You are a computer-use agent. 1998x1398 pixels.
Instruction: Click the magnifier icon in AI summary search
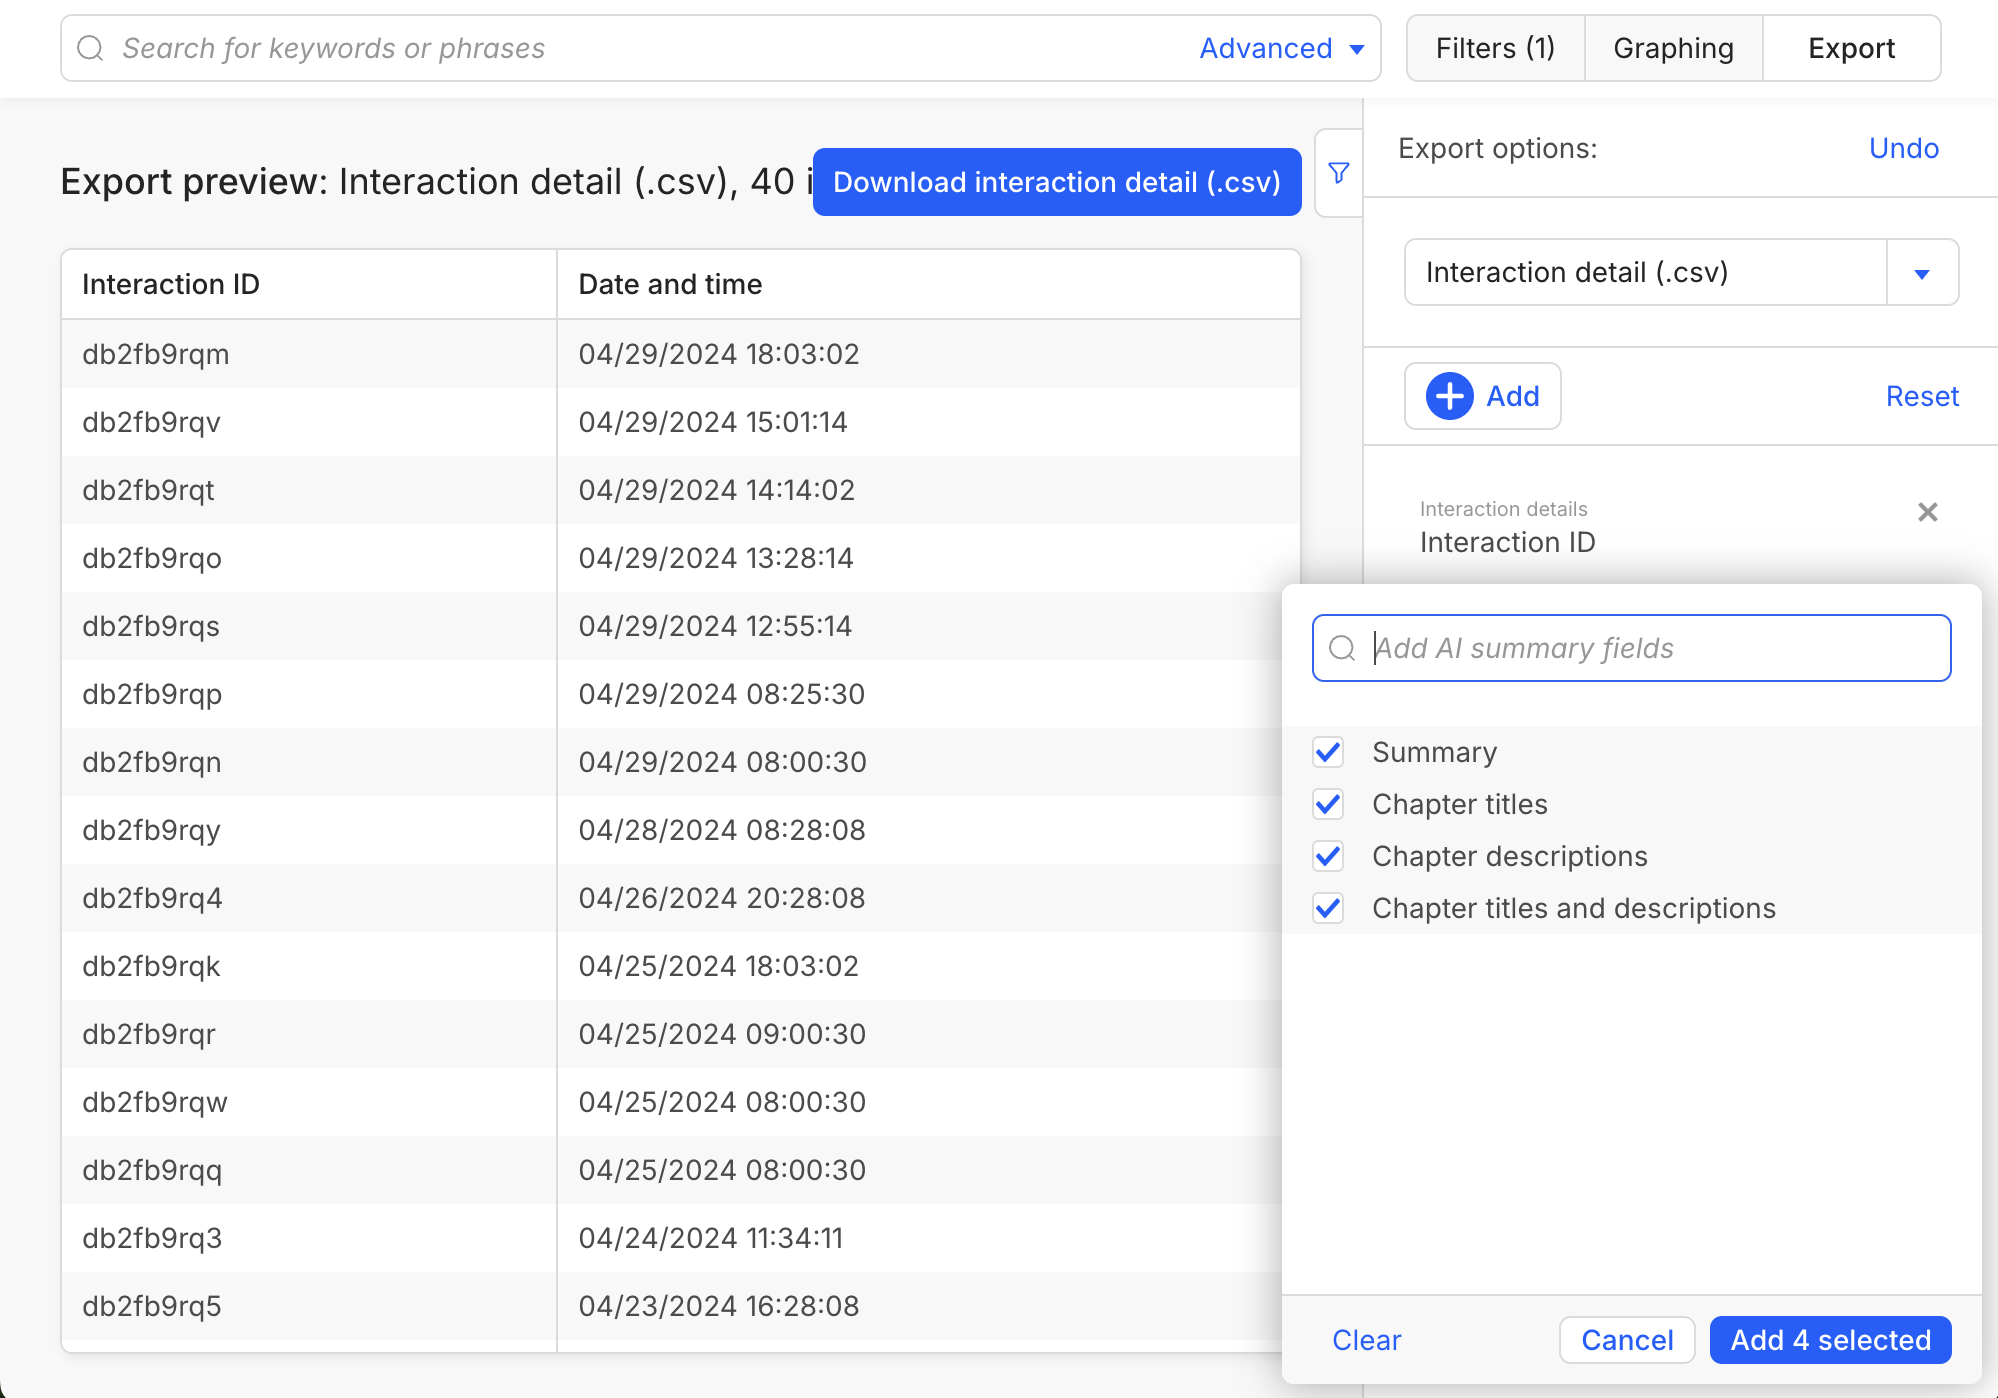pyautogui.click(x=1342, y=648)
